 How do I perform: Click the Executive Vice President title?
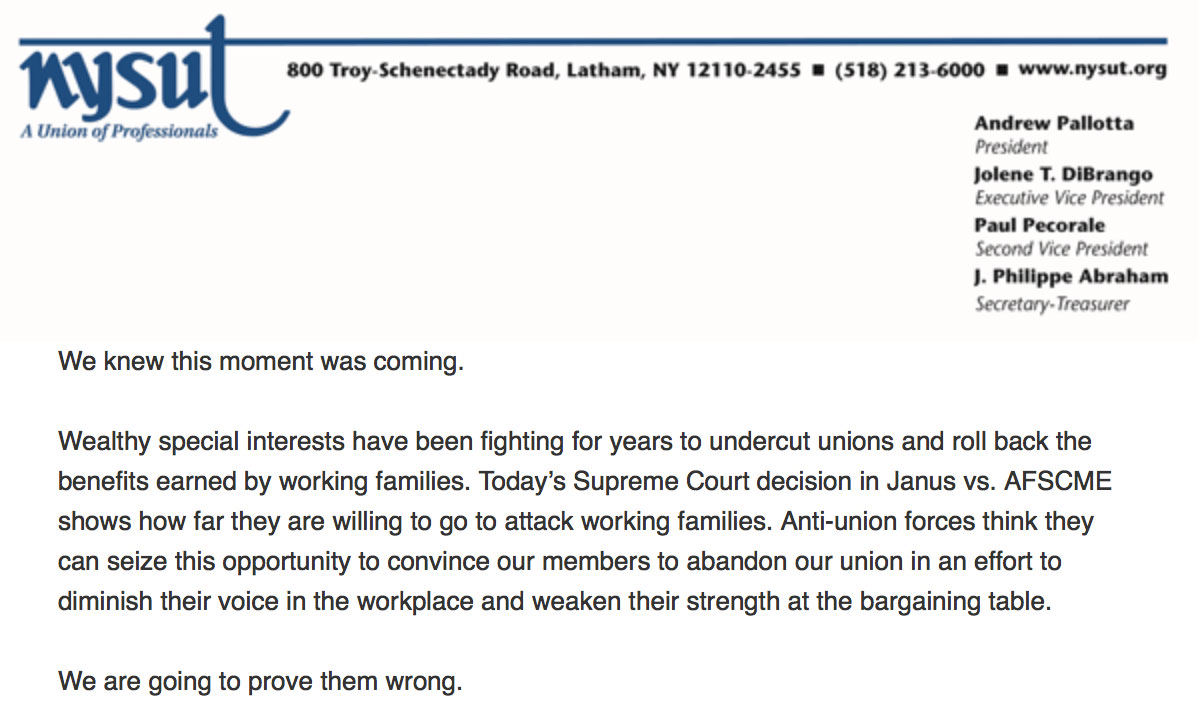point(1069,198)
